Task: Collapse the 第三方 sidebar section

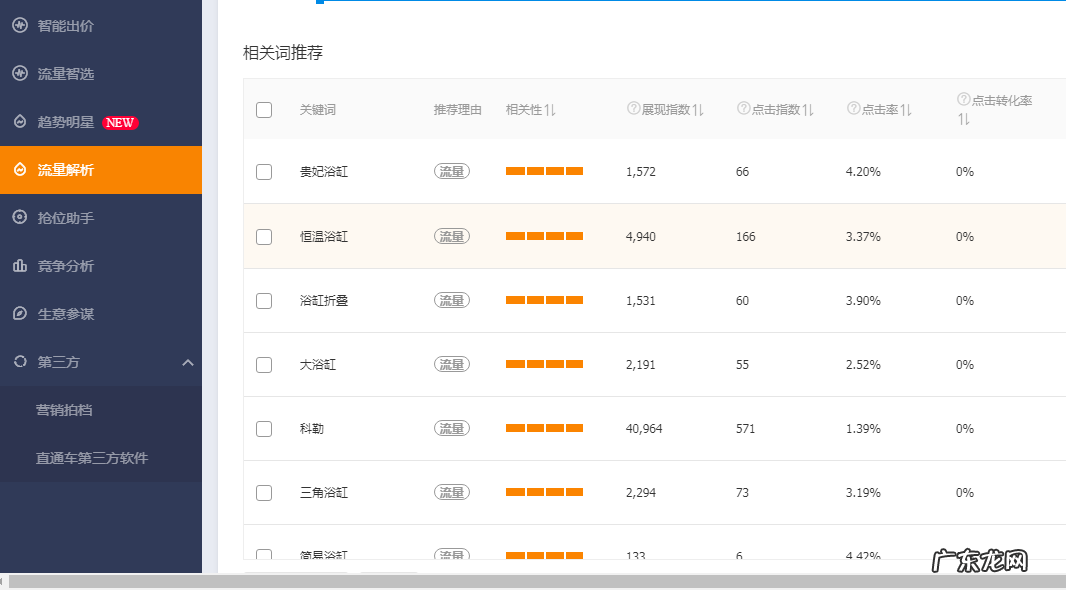Action: 188,363
